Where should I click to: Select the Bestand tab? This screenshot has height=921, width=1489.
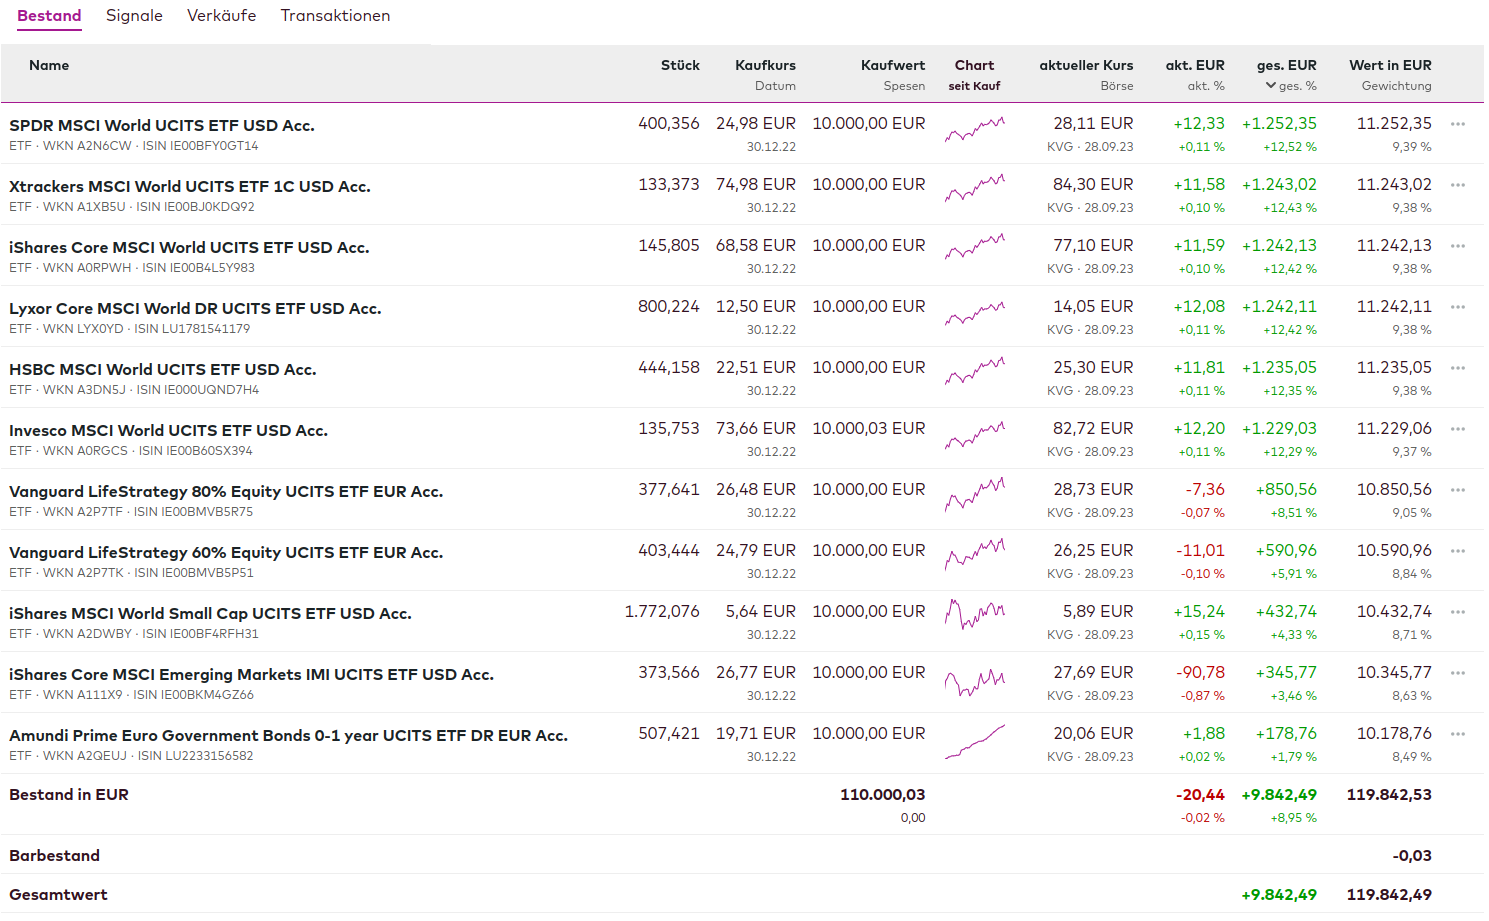tap(49, 16)
